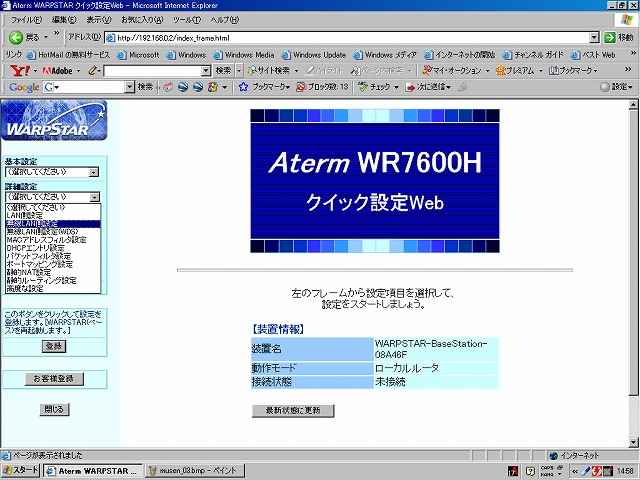Screen dimensions: 640x480
Task: Expand the address bar dropdown arrow
Action: click(594, 38)
